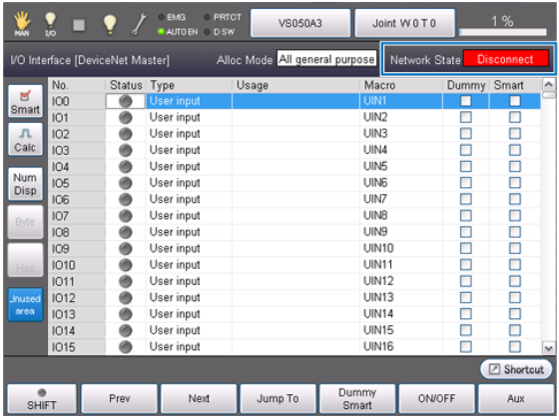Select the IO9 row with macro UIN10
The image size is (559, 420).
(294, 249)
